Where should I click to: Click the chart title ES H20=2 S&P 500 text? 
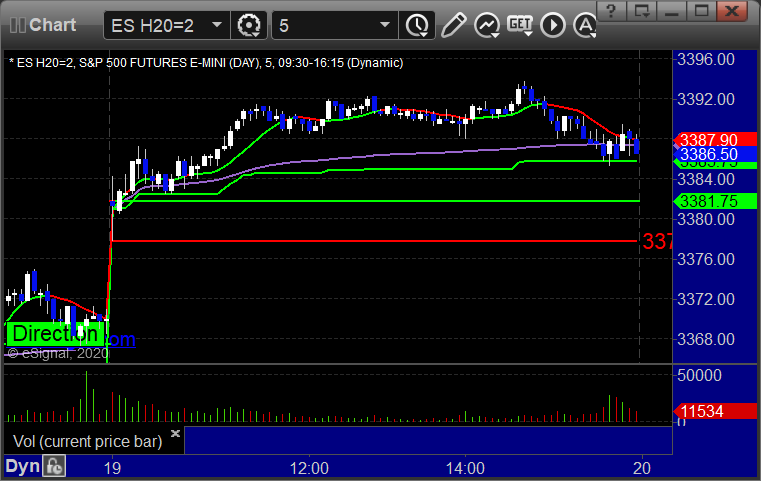206,63
